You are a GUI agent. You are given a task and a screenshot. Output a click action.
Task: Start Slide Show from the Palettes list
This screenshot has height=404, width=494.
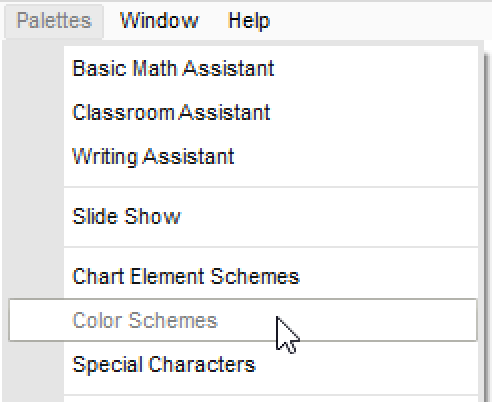(x=243, y=217)
